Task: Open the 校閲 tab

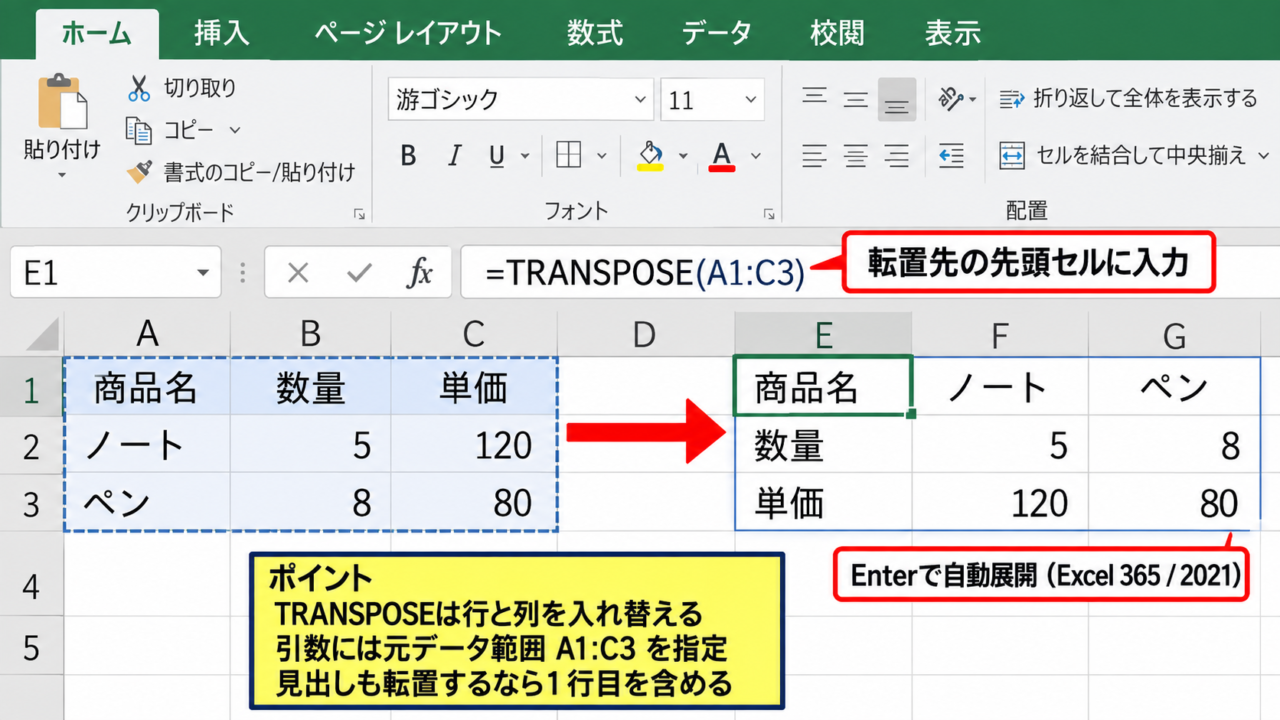Action: click(x=837, y=33)
